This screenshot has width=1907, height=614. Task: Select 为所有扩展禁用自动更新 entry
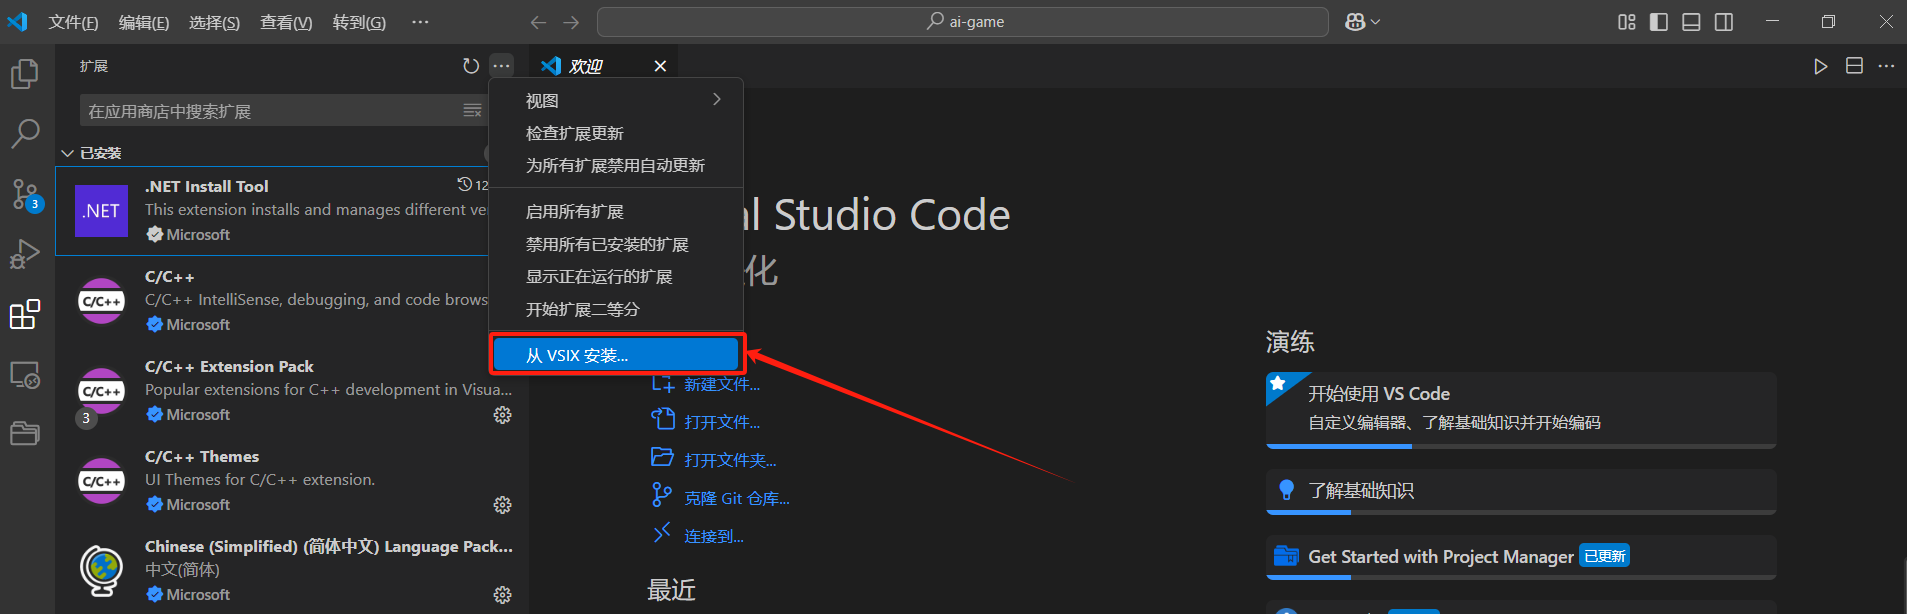coord(616,165)
